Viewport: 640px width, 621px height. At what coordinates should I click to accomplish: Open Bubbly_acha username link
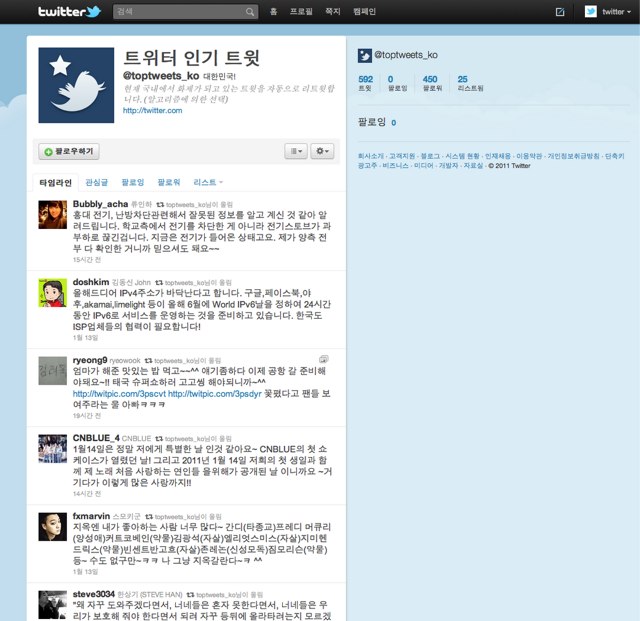click(x=100, y=204)
